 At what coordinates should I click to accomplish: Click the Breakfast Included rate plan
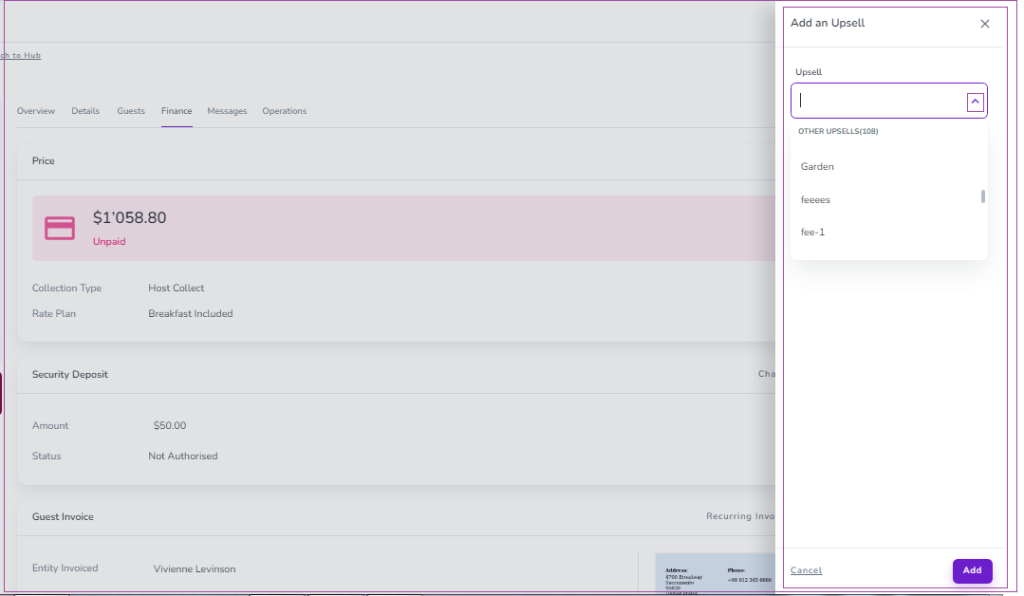[x=190, y=313]
